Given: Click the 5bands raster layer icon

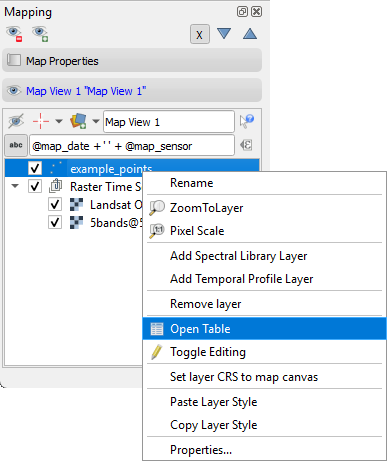Looking at the screenshot, I should click(76, 222).
